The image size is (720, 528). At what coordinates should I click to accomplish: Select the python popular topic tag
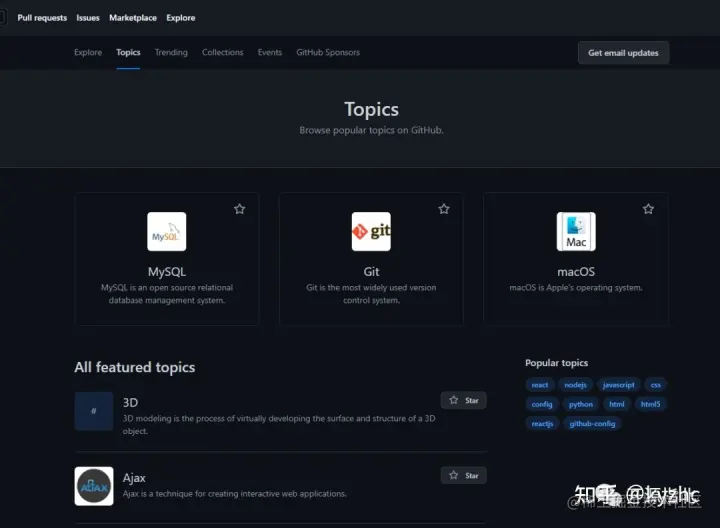click(580, 404)
